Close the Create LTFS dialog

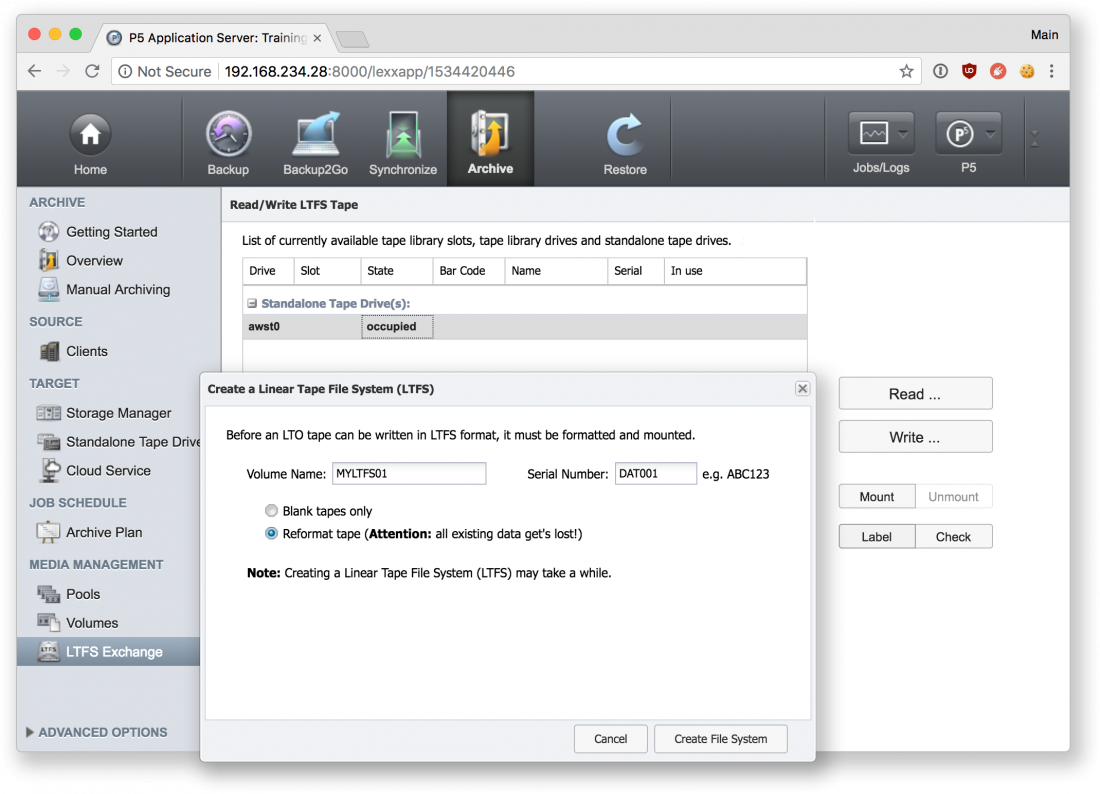(x=803, y=389)
